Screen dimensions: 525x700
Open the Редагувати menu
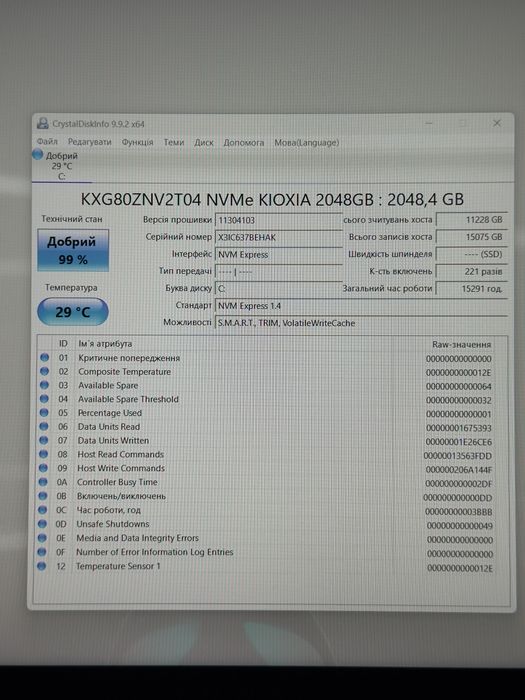point(89,142)
